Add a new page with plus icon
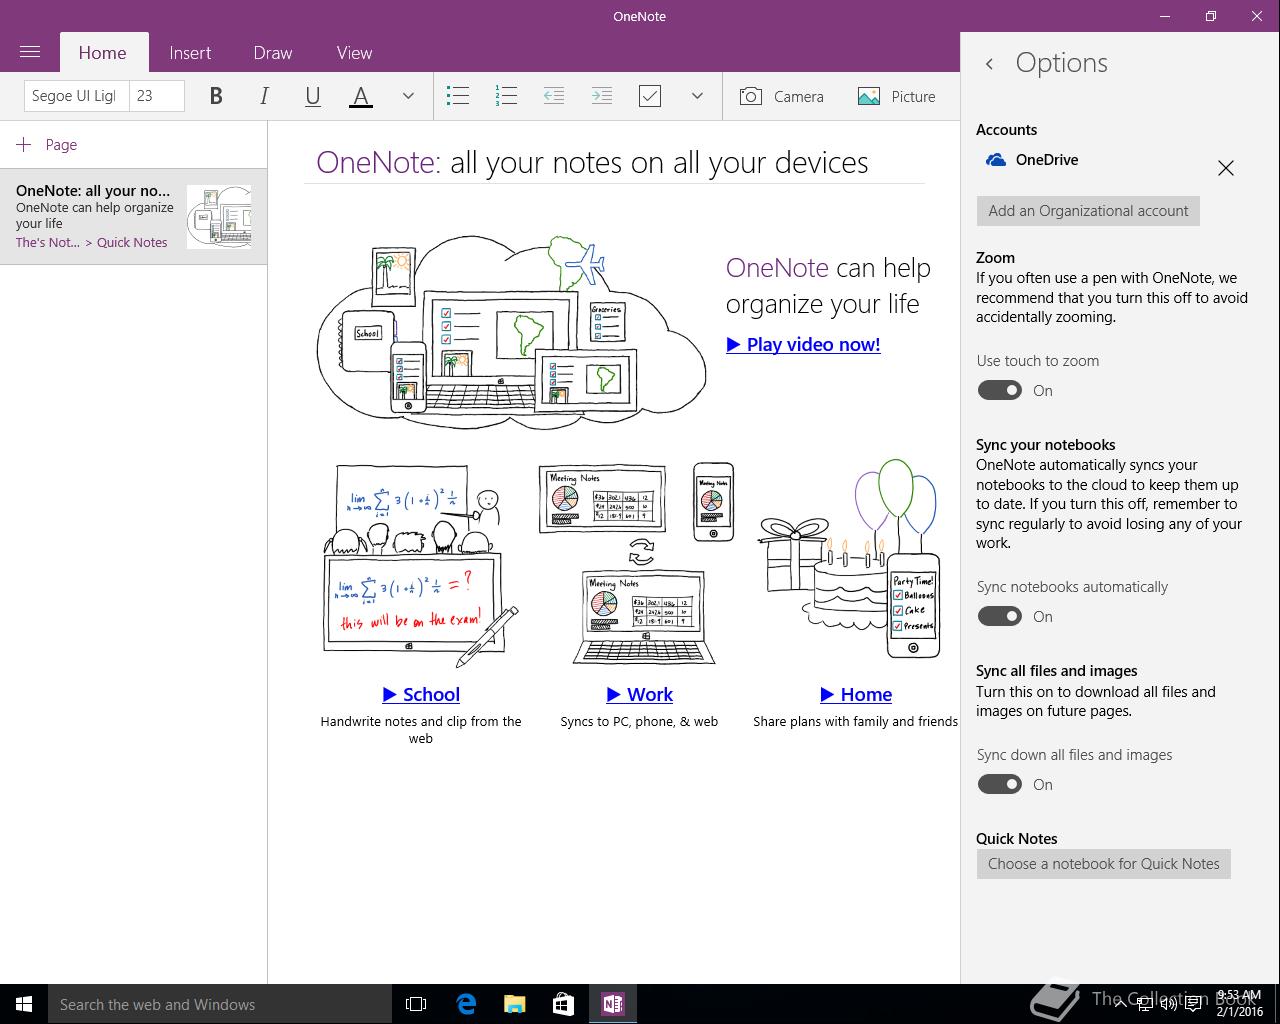Screen dimensions: 1280x1024 [x=24, y=145]
